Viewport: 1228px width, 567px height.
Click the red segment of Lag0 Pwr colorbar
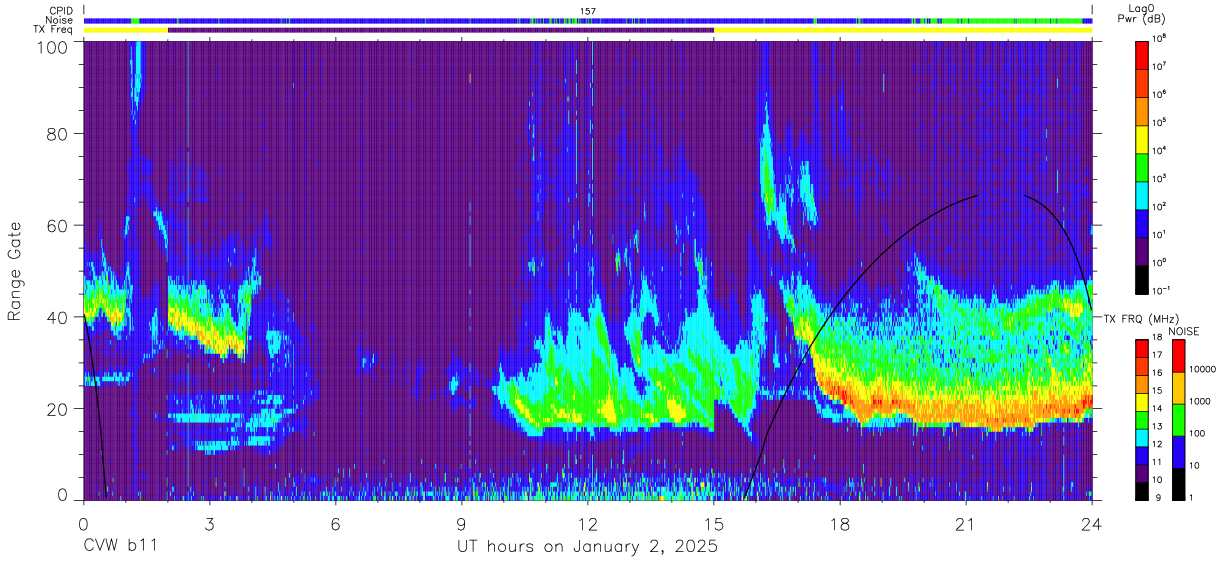(1143, 54)
